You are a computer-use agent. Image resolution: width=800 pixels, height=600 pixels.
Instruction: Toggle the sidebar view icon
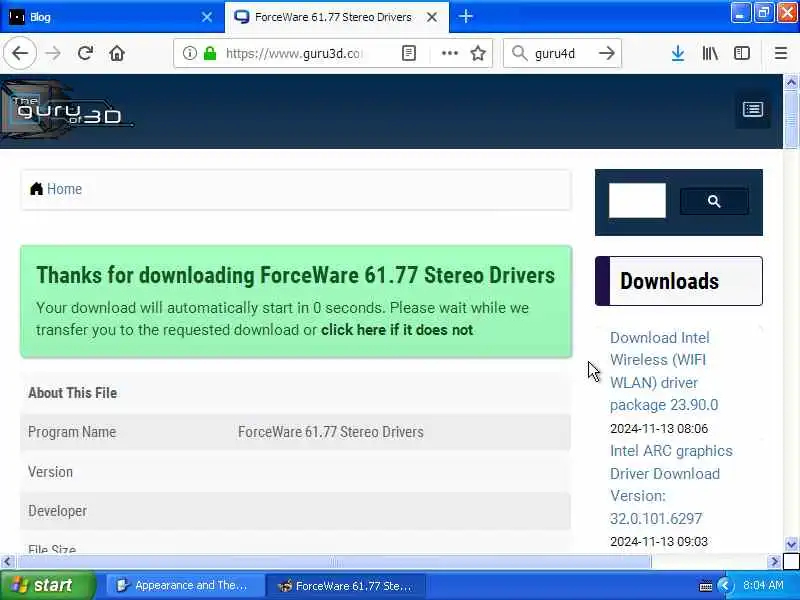tap(741, 53)
